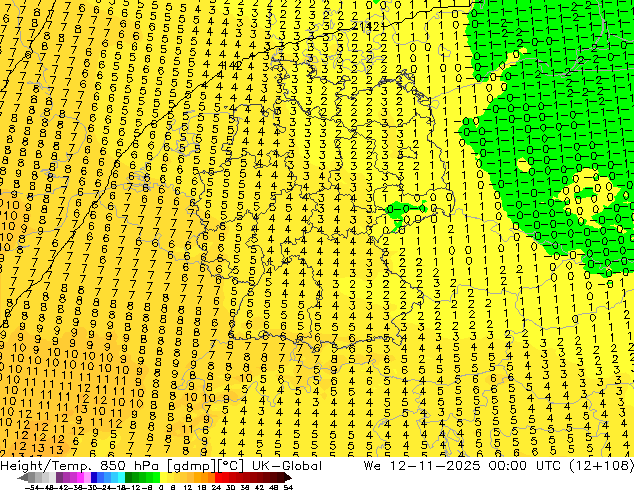Click the gray left arrow end of color scale
Image resolution: width=634 pixels, height=490 pixels.
click(23, 477)
